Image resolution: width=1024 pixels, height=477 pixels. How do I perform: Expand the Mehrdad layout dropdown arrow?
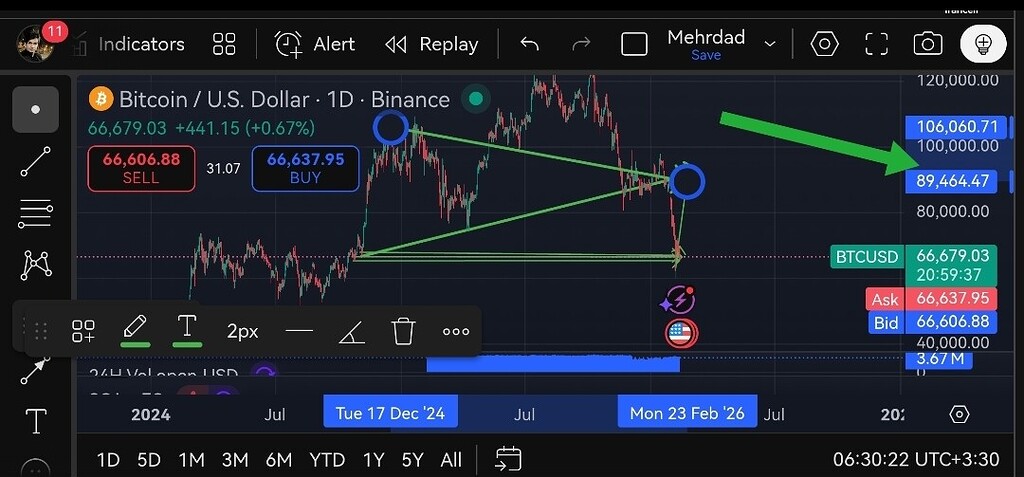point(770,44)
